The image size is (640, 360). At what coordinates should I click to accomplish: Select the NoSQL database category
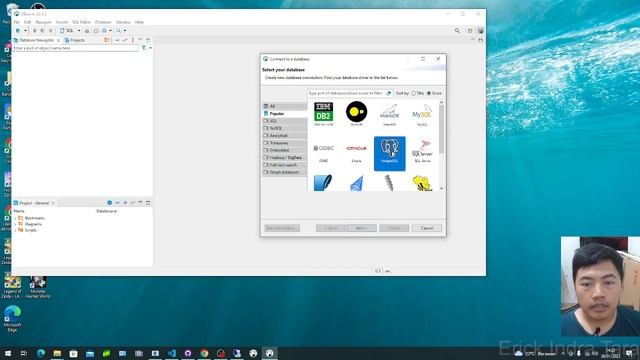[284, 128]
